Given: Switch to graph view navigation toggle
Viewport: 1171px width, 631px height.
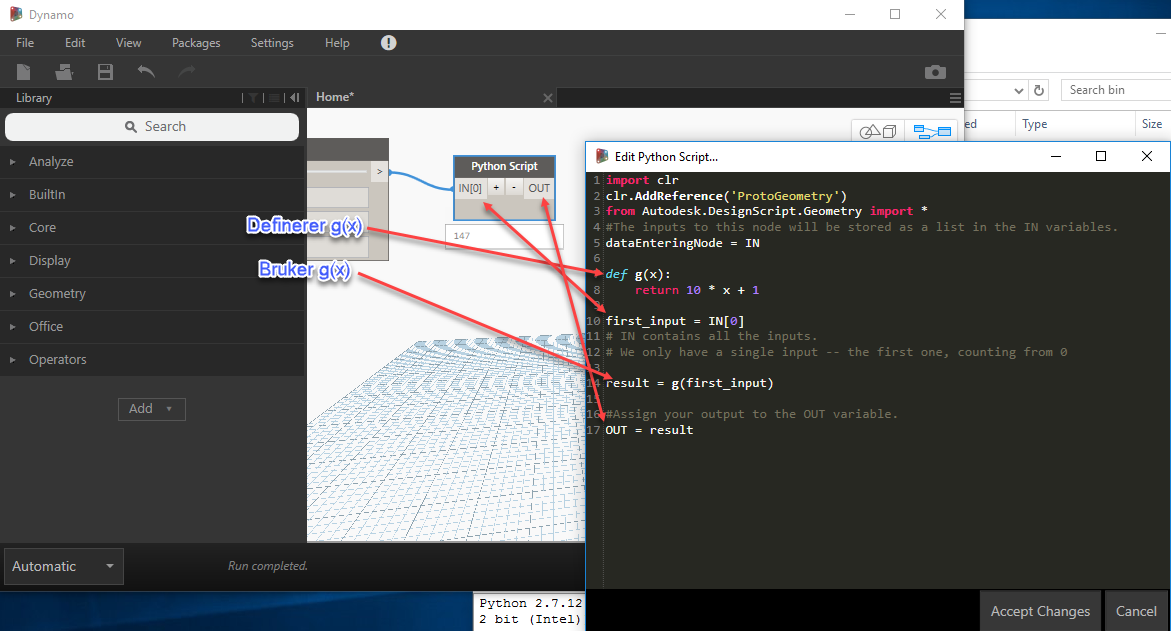Looking at the screenshot, I should click(932, 132).
